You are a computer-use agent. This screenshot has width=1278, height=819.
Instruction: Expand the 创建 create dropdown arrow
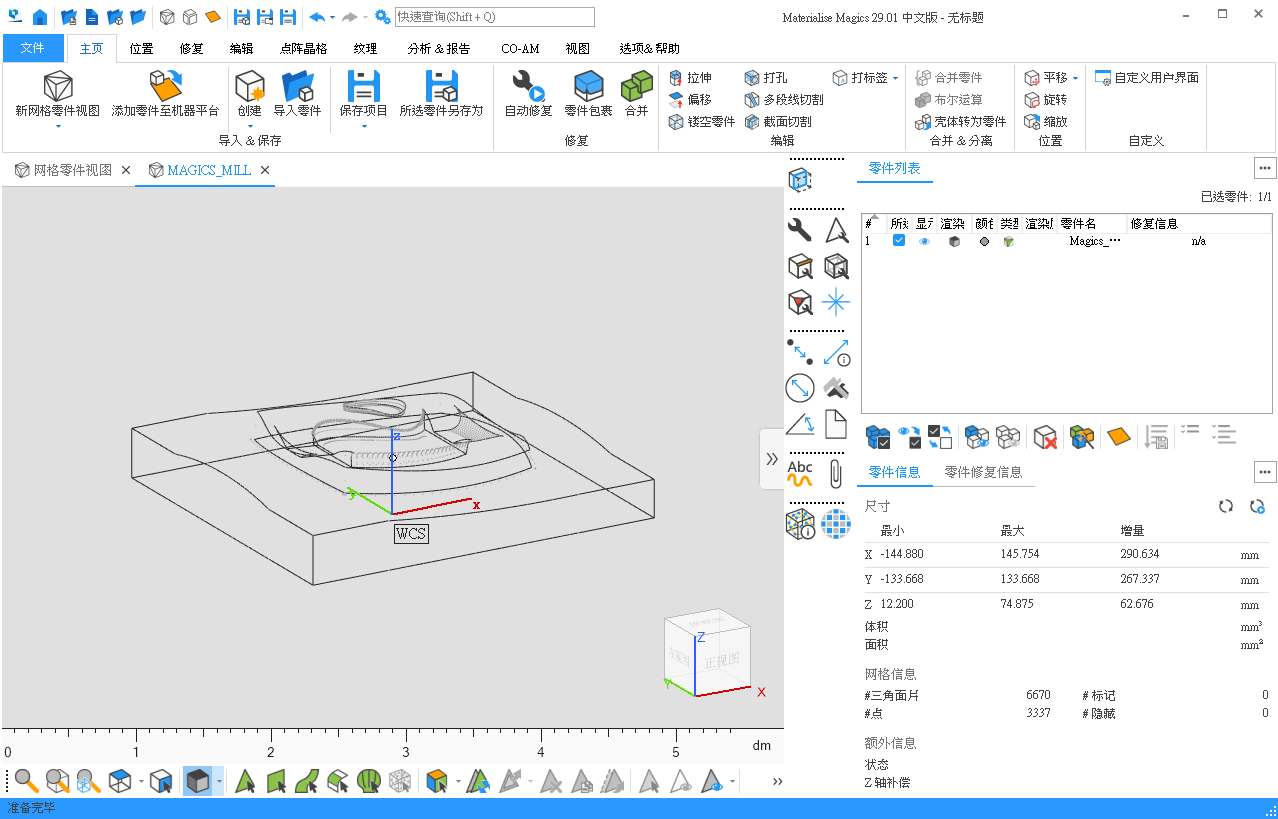click(250, 126)
